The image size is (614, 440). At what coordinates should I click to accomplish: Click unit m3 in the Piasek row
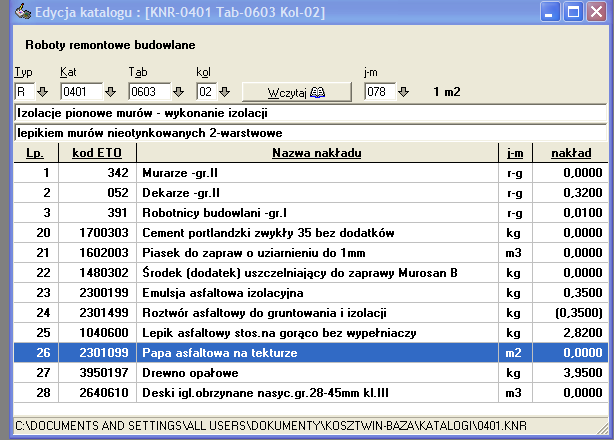(x=513, y=253)
